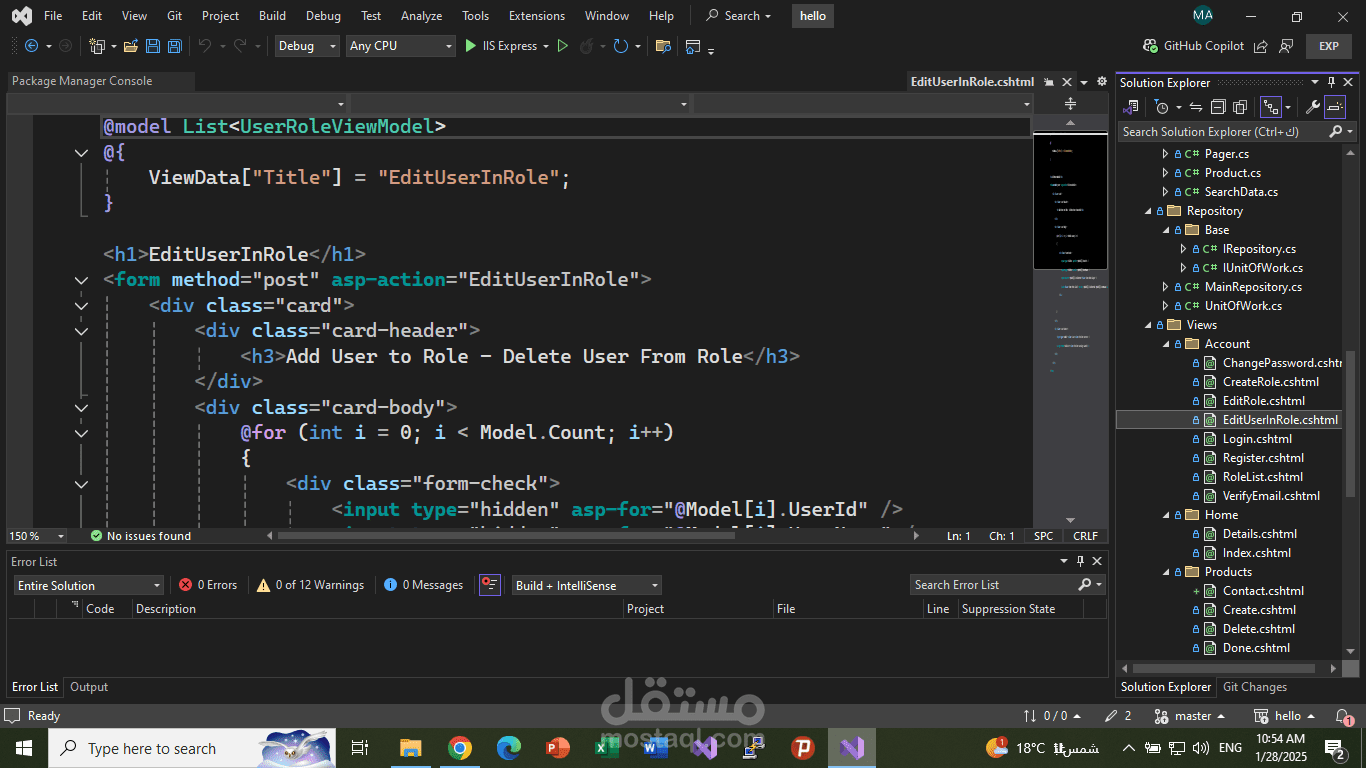Switch to the Output tab
The height and width of the screenshot is (768, 1366).
tap(89, 687)
